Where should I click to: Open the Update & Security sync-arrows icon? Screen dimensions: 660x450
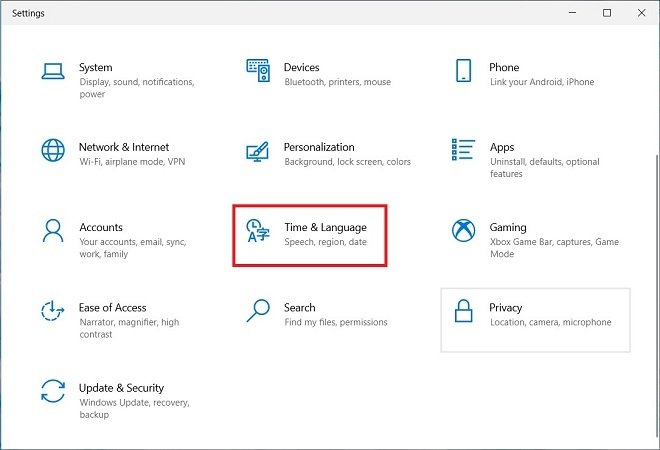53,391
